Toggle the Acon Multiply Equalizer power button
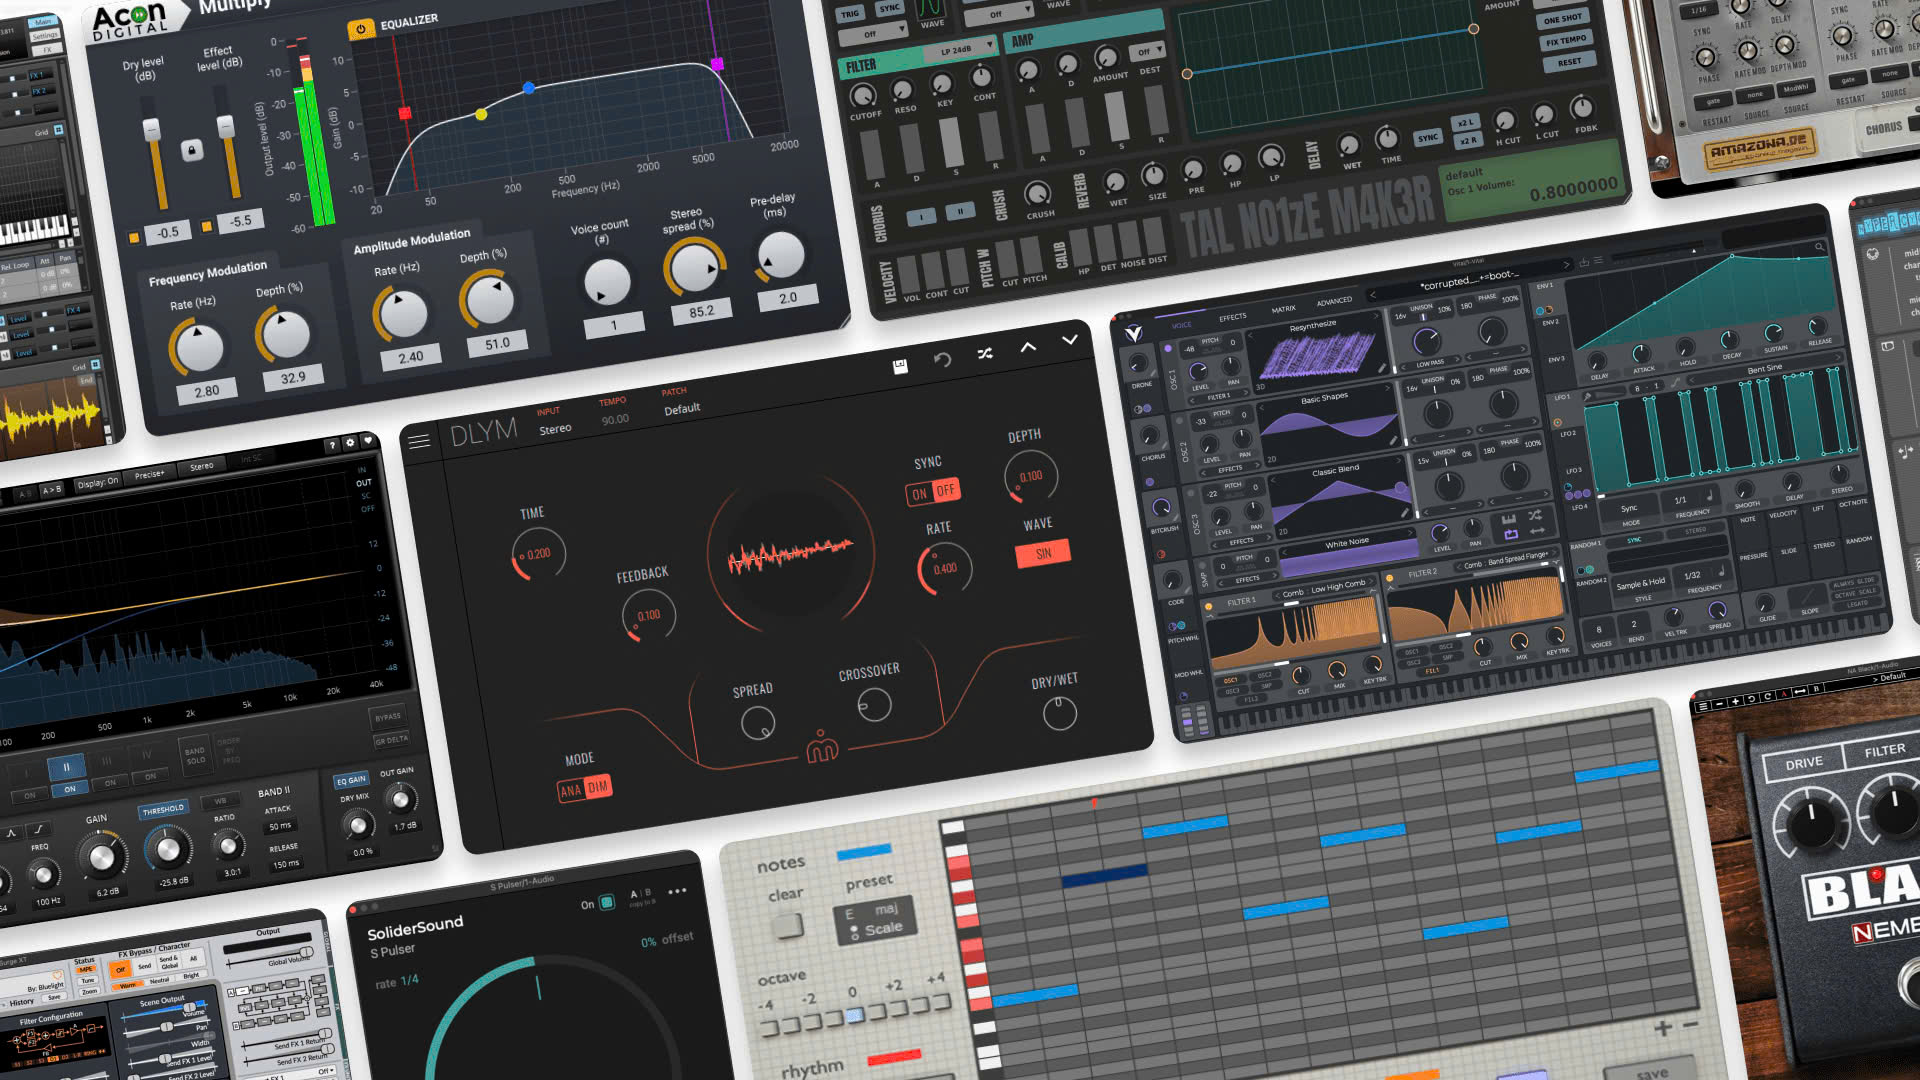 [361, 29]
